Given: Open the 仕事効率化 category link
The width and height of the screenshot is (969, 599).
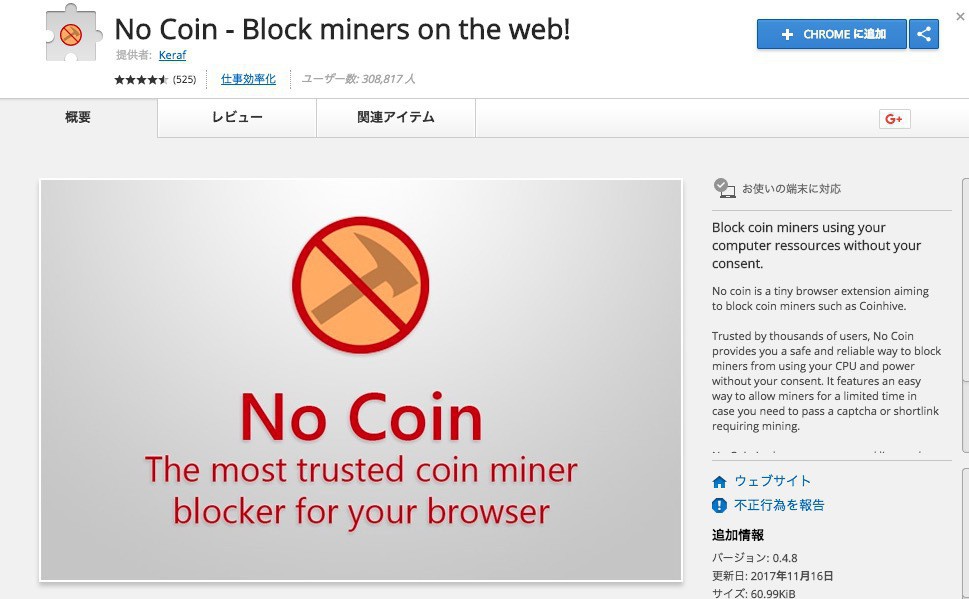Looking at the screenshot, I should tap(248, 79).
